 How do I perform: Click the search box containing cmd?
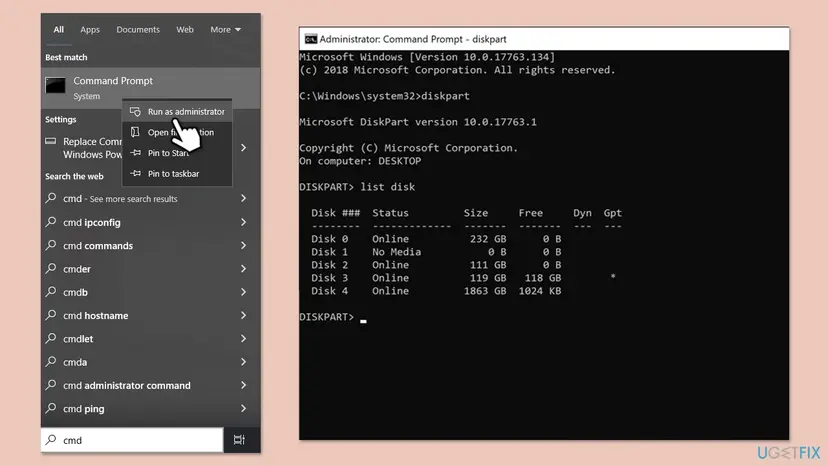[x=132, y=440]
